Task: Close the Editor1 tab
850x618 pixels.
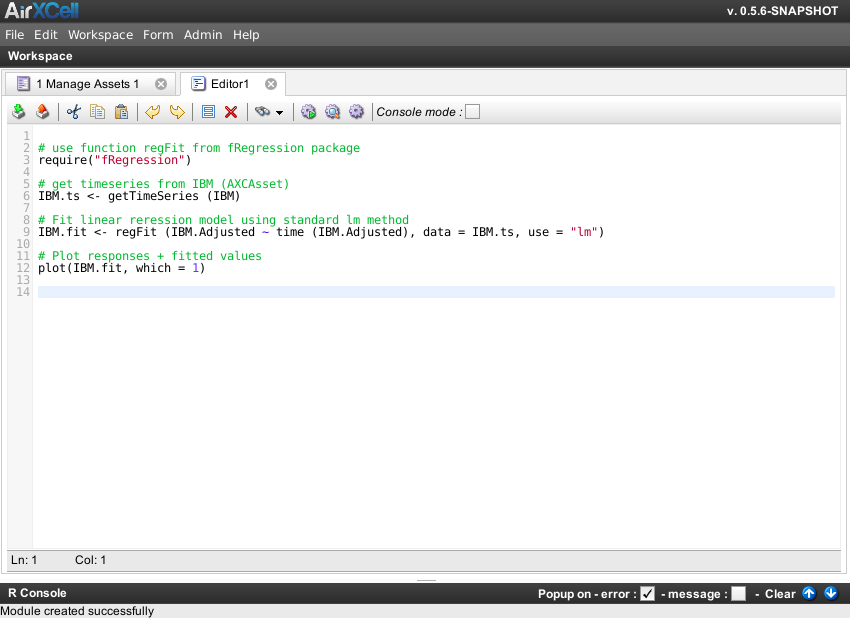Action: [271, 84]
